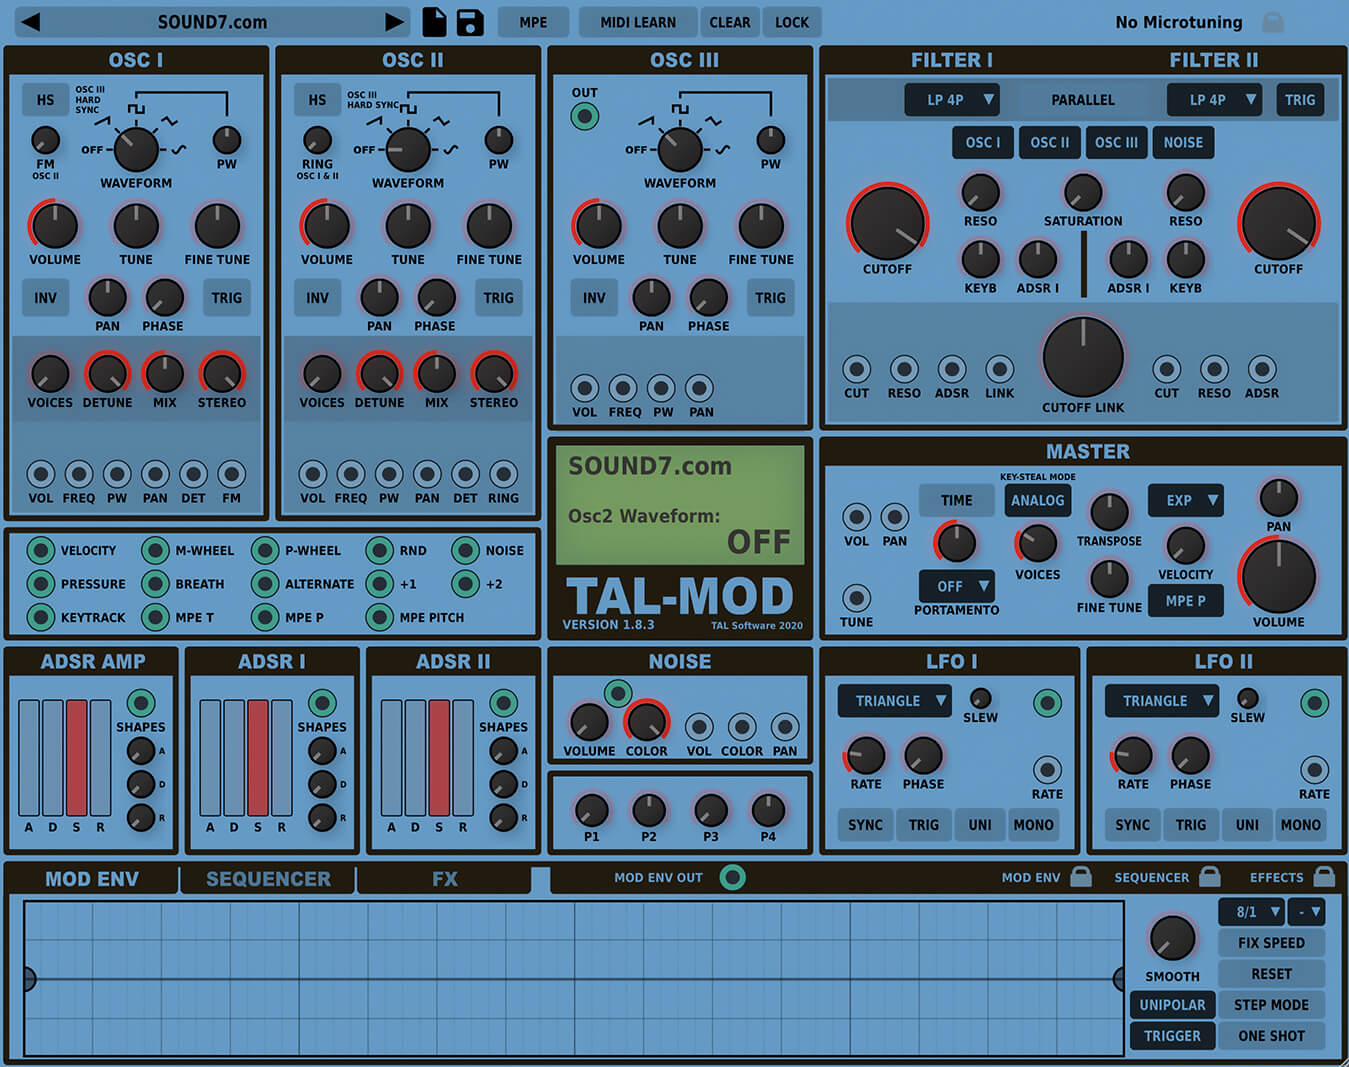
Task: Click the RESET button in mod envelope
Action: (x=1271, y=974)
